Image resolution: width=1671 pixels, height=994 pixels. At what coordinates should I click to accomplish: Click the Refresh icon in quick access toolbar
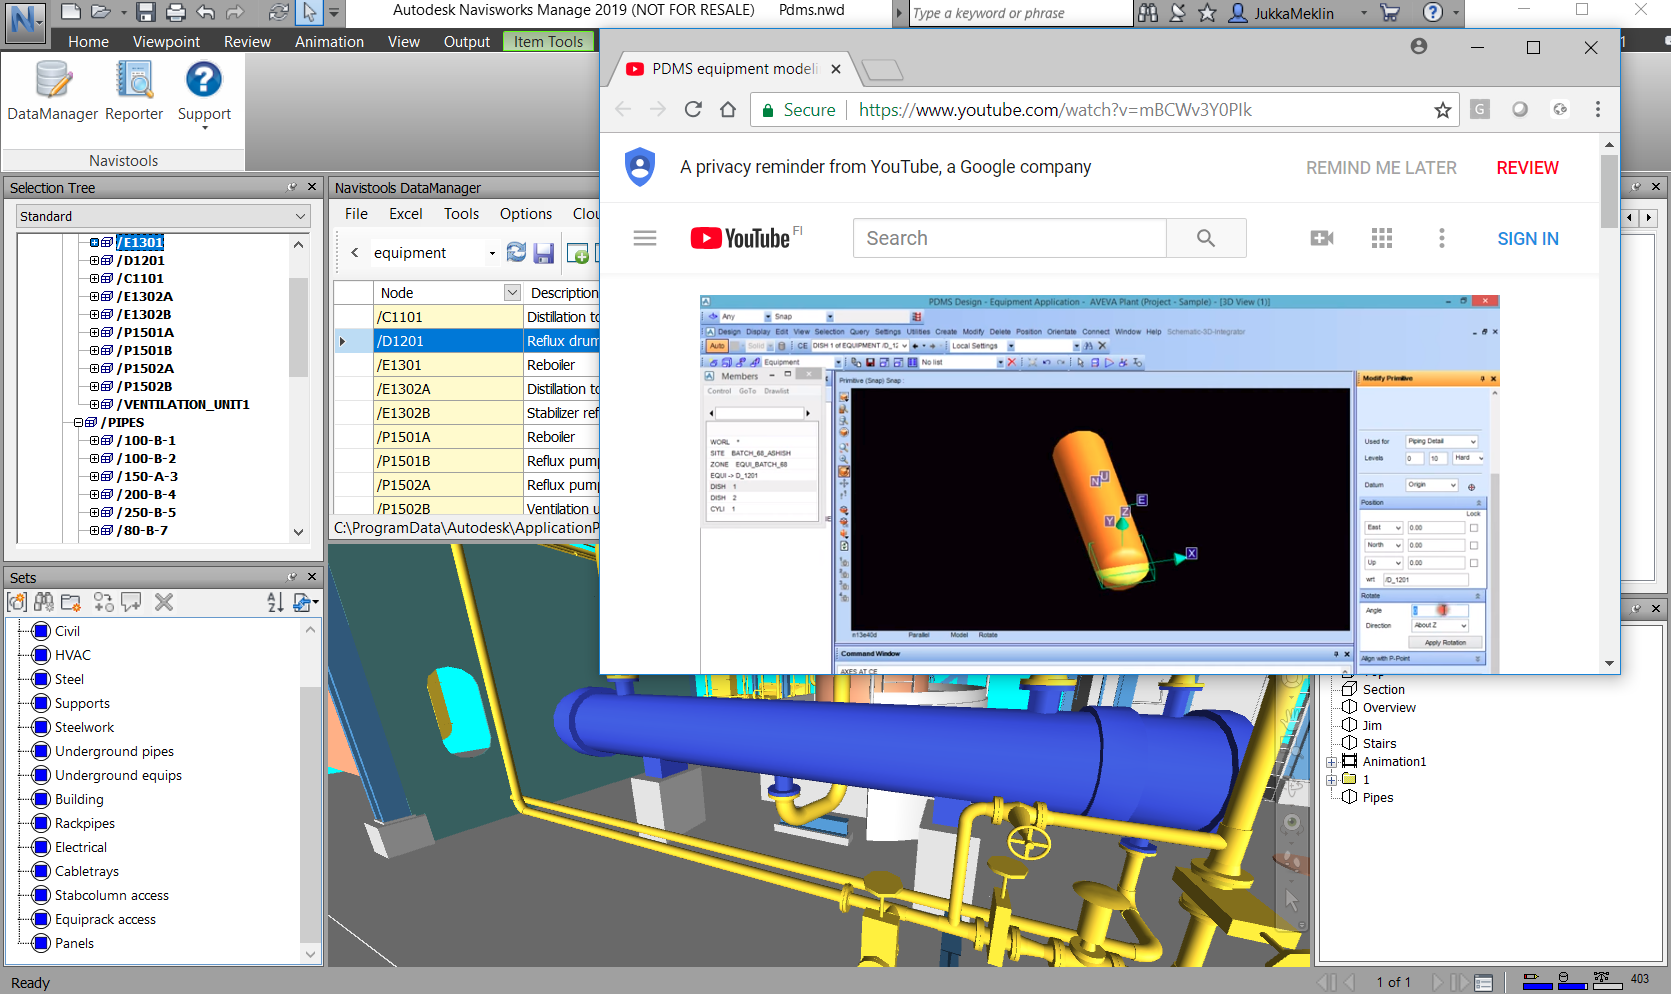tap(279, 12)
